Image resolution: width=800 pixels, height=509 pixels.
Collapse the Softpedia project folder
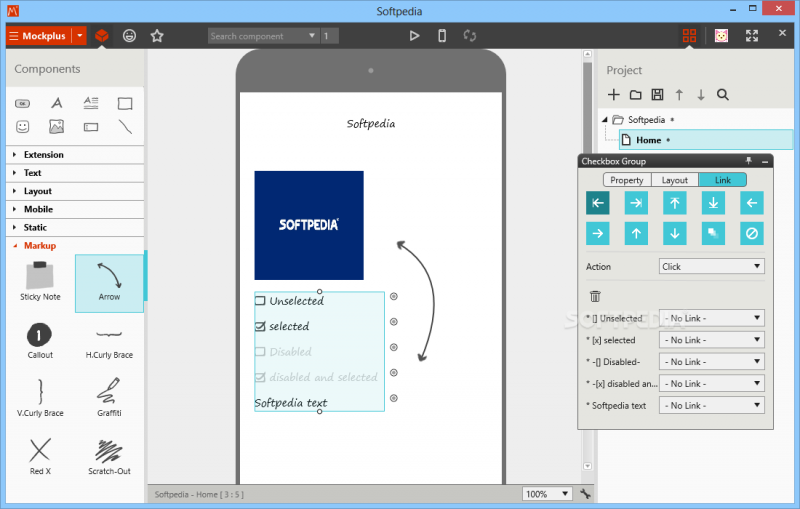coord(605,119)
